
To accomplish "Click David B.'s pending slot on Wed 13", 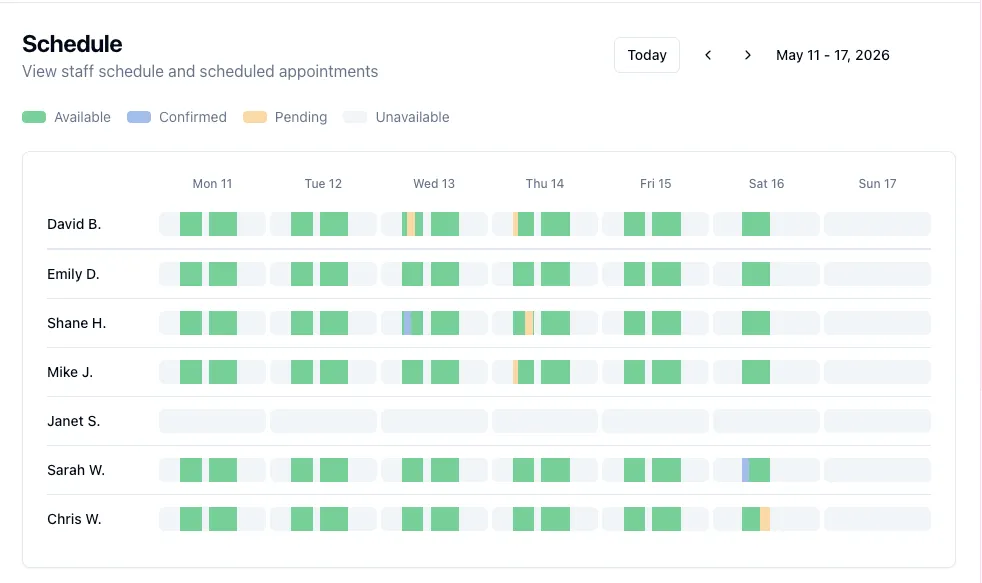I will point(411,224).
